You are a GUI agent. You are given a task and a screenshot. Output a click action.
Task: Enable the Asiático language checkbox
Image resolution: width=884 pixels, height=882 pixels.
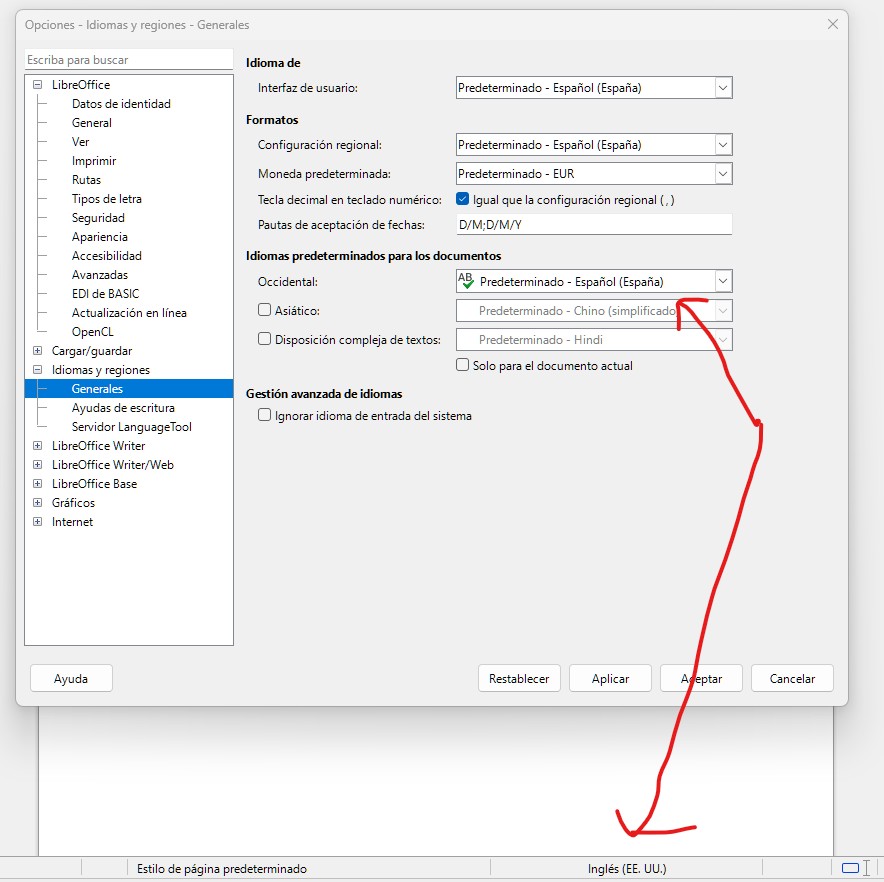265,310
